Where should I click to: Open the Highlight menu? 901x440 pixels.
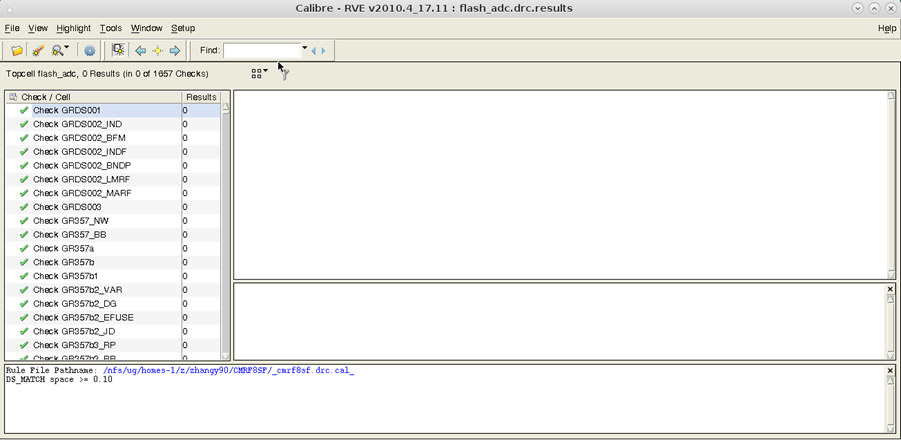click(x=73, y=28)
